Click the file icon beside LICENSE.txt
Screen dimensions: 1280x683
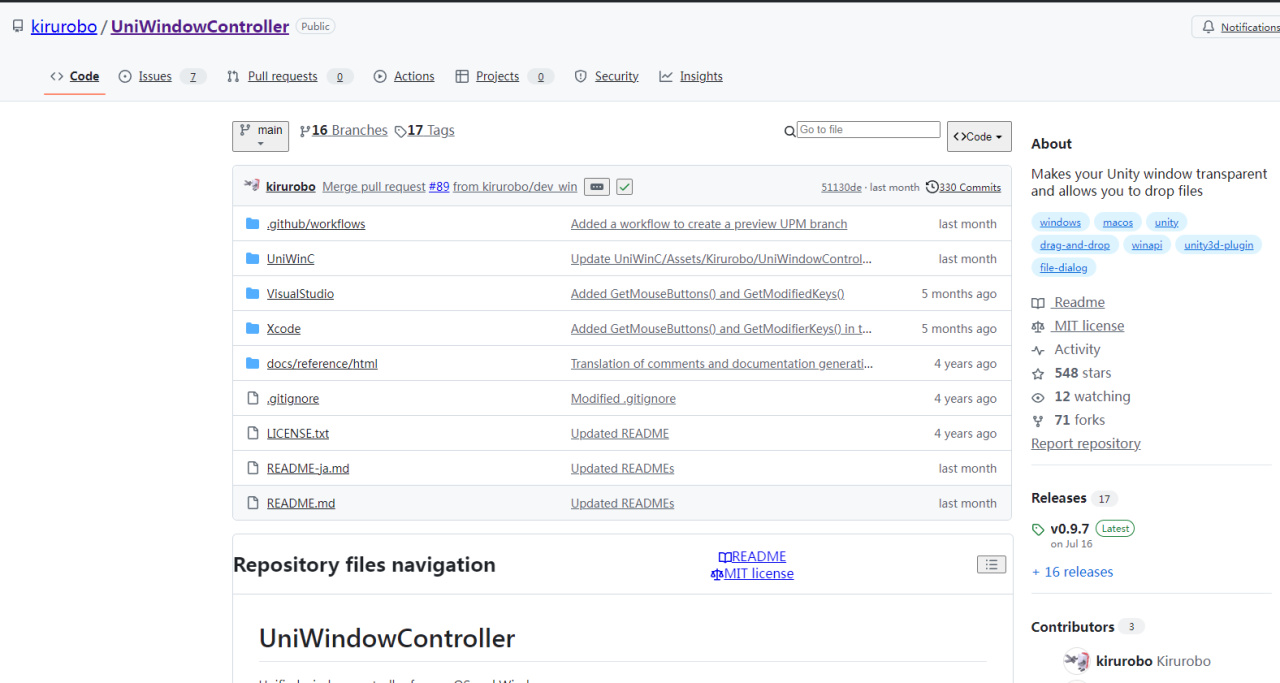(253, 434)
